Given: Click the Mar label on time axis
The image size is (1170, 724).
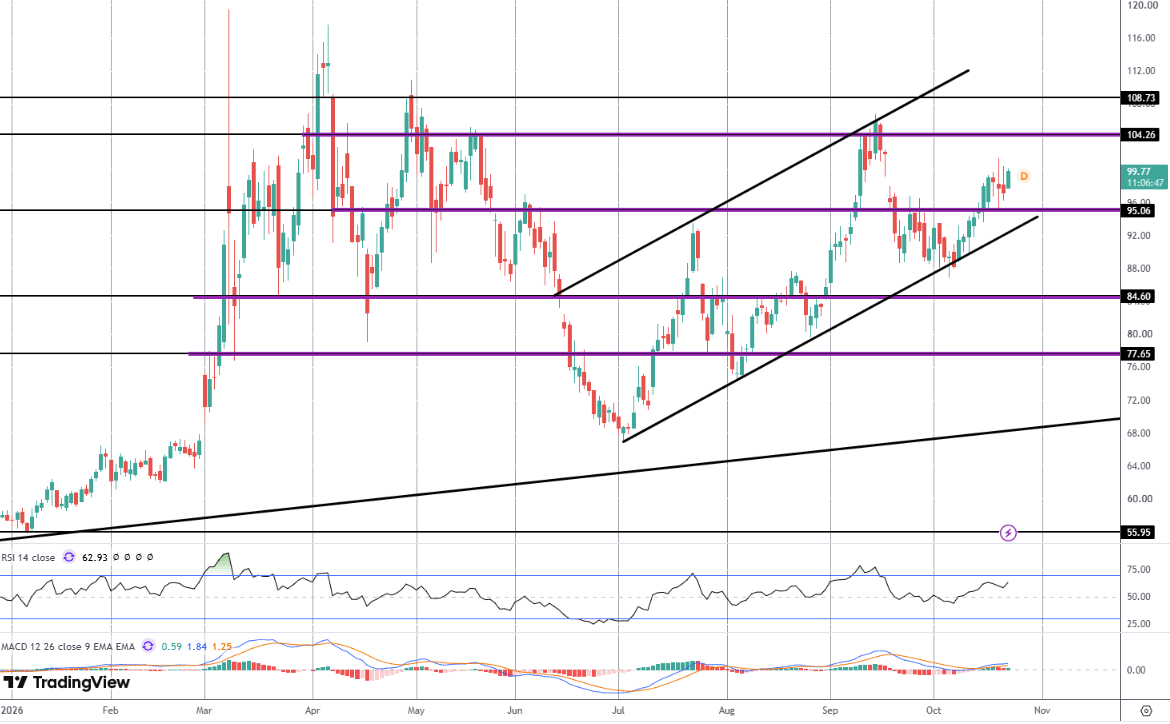Looking at the screenshot, I should (x=204, y=711).
